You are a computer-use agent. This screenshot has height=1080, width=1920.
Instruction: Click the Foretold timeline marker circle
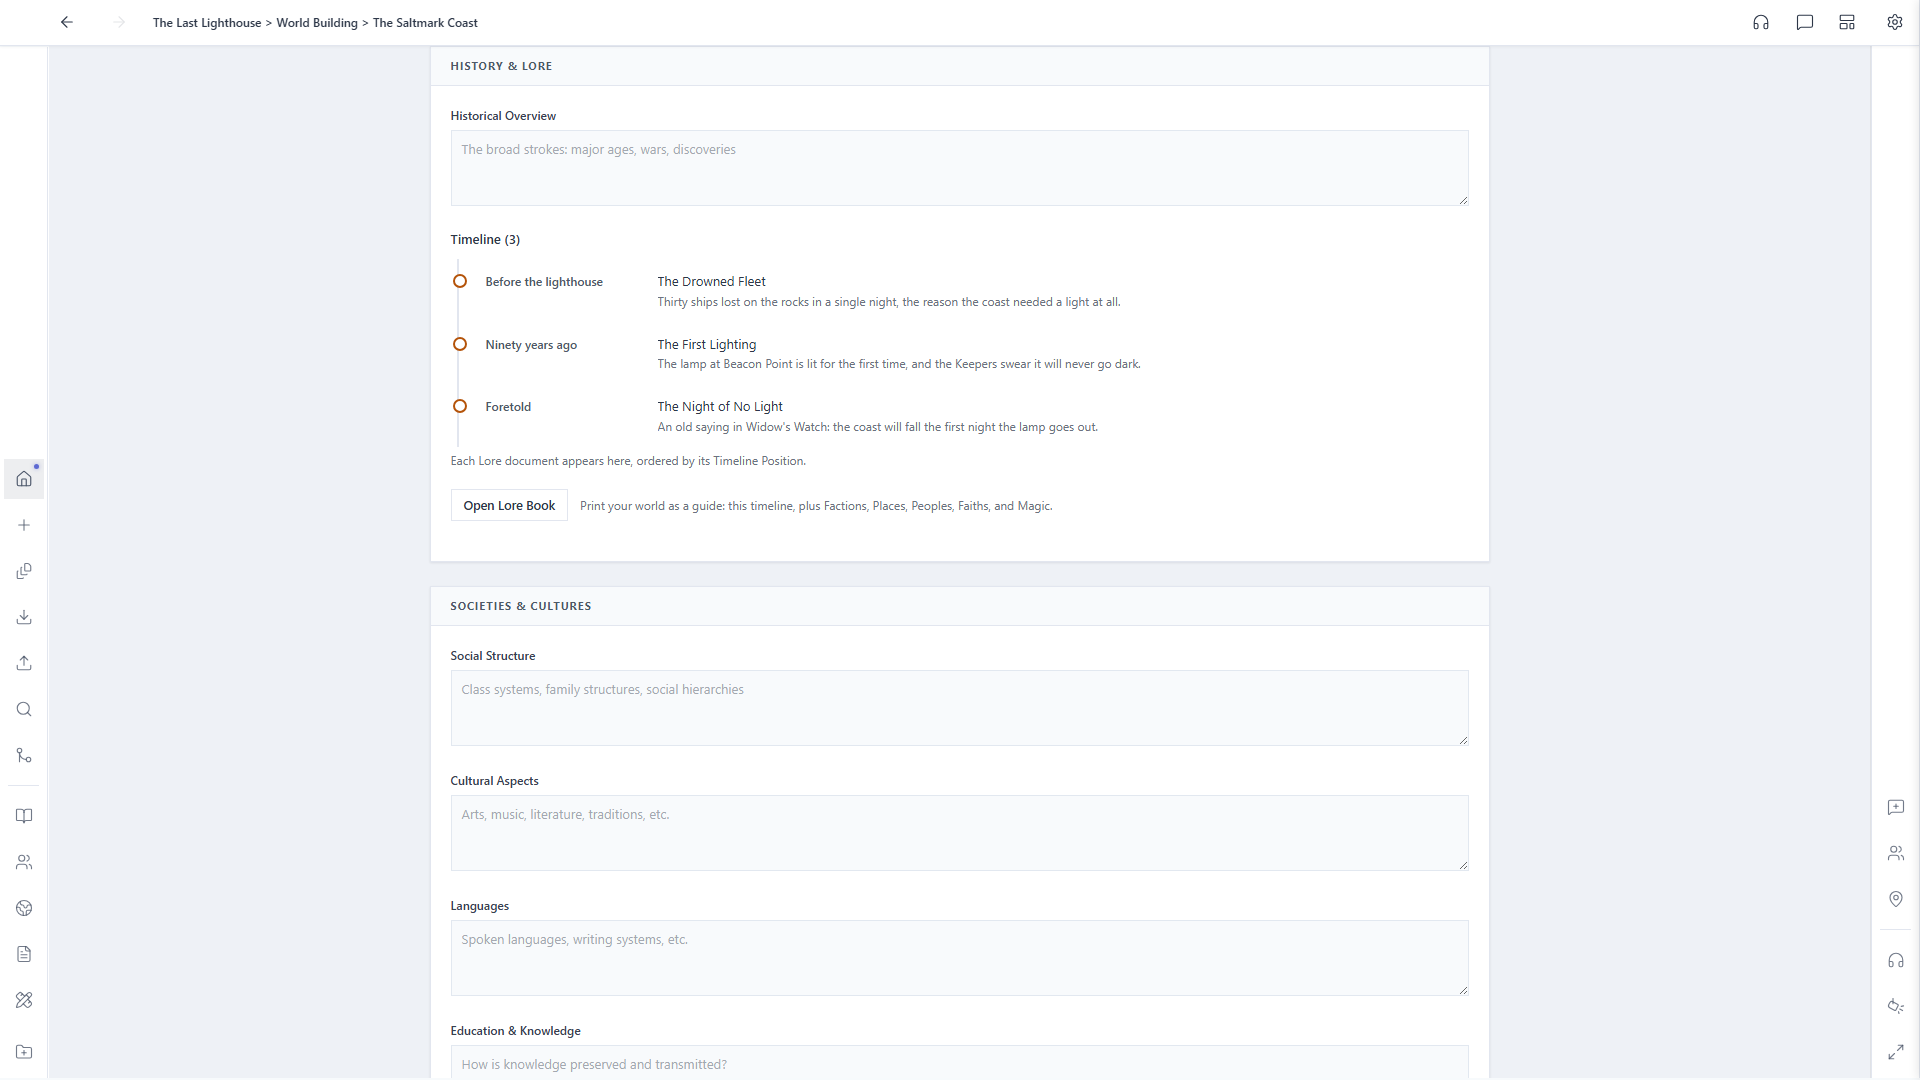pyautogui.click(x=460, y=406)
